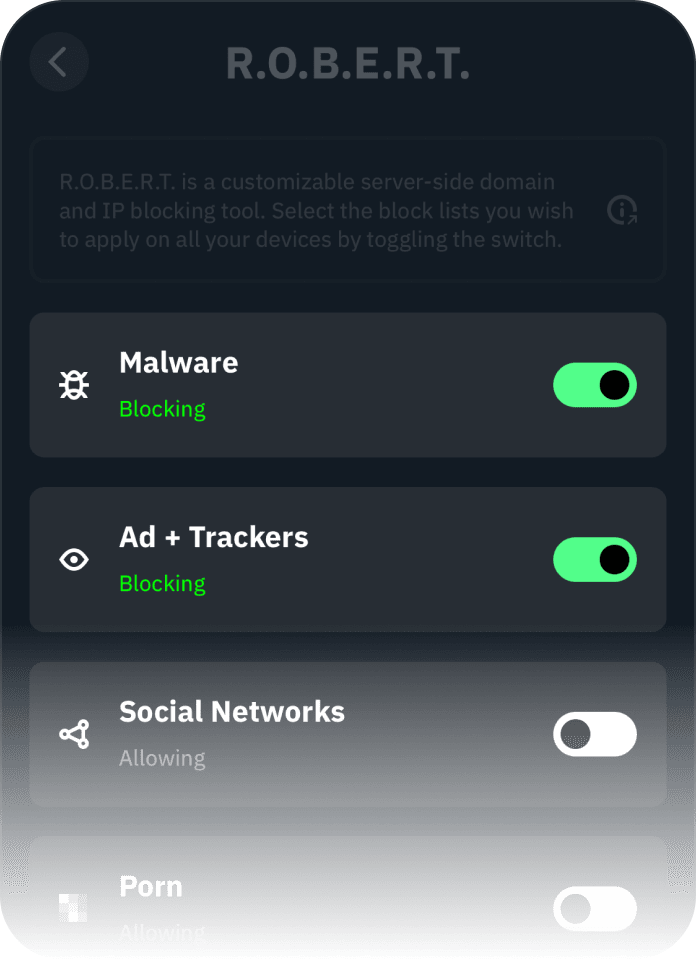Select the Malware list title
696x960 pixels.
(x=179, y=362)
